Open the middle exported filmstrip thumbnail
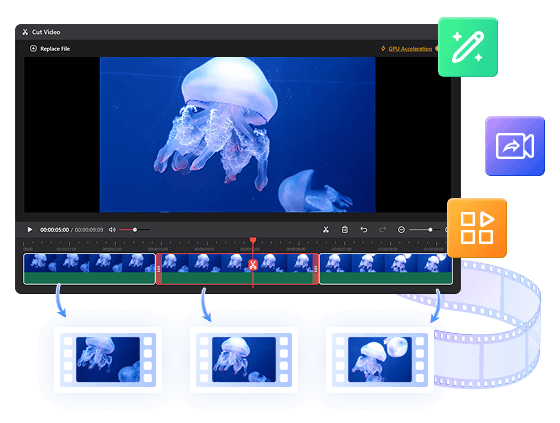Viewport: 560px width, 423px height. coord(244,360)
